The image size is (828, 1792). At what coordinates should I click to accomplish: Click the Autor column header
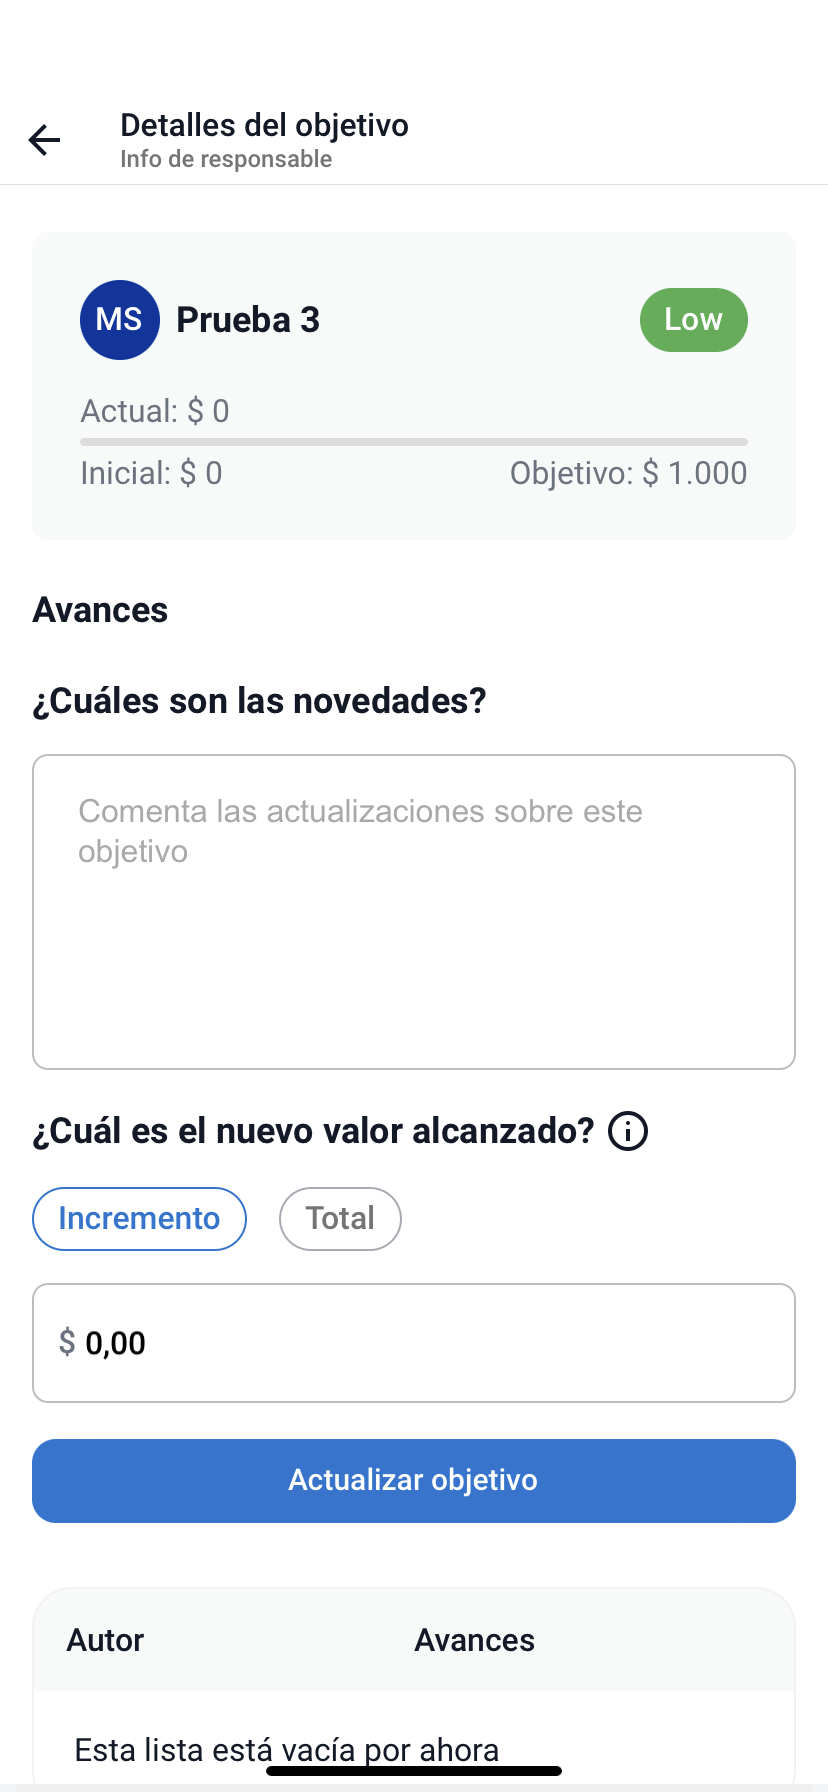105,1641
